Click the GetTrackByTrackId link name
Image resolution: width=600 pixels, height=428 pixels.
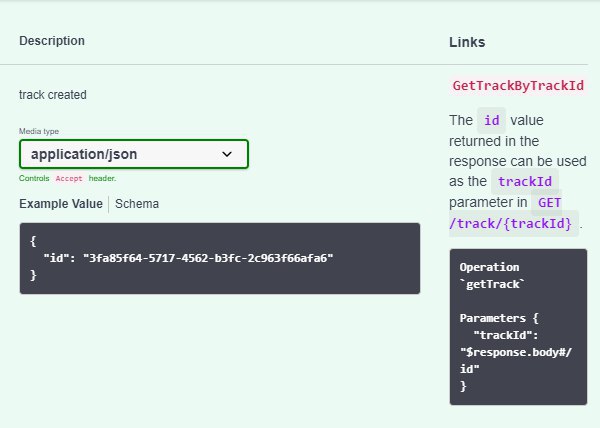coord(518,86)
